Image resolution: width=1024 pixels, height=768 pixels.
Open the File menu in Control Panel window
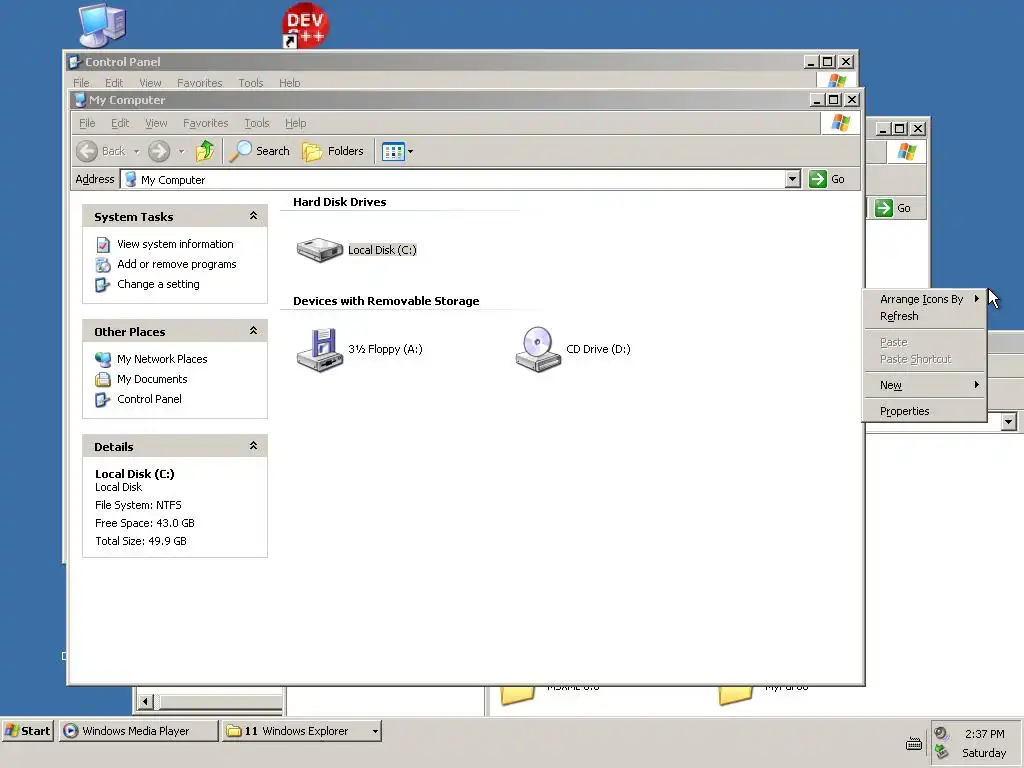click(x=81, y=83)
